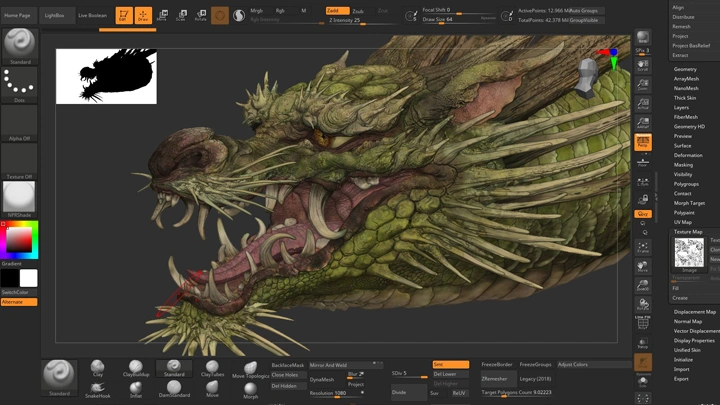Viewport: 720px width, 405px height.
Task: Toggle BackfaceMask option
Action: pos(287,365)
